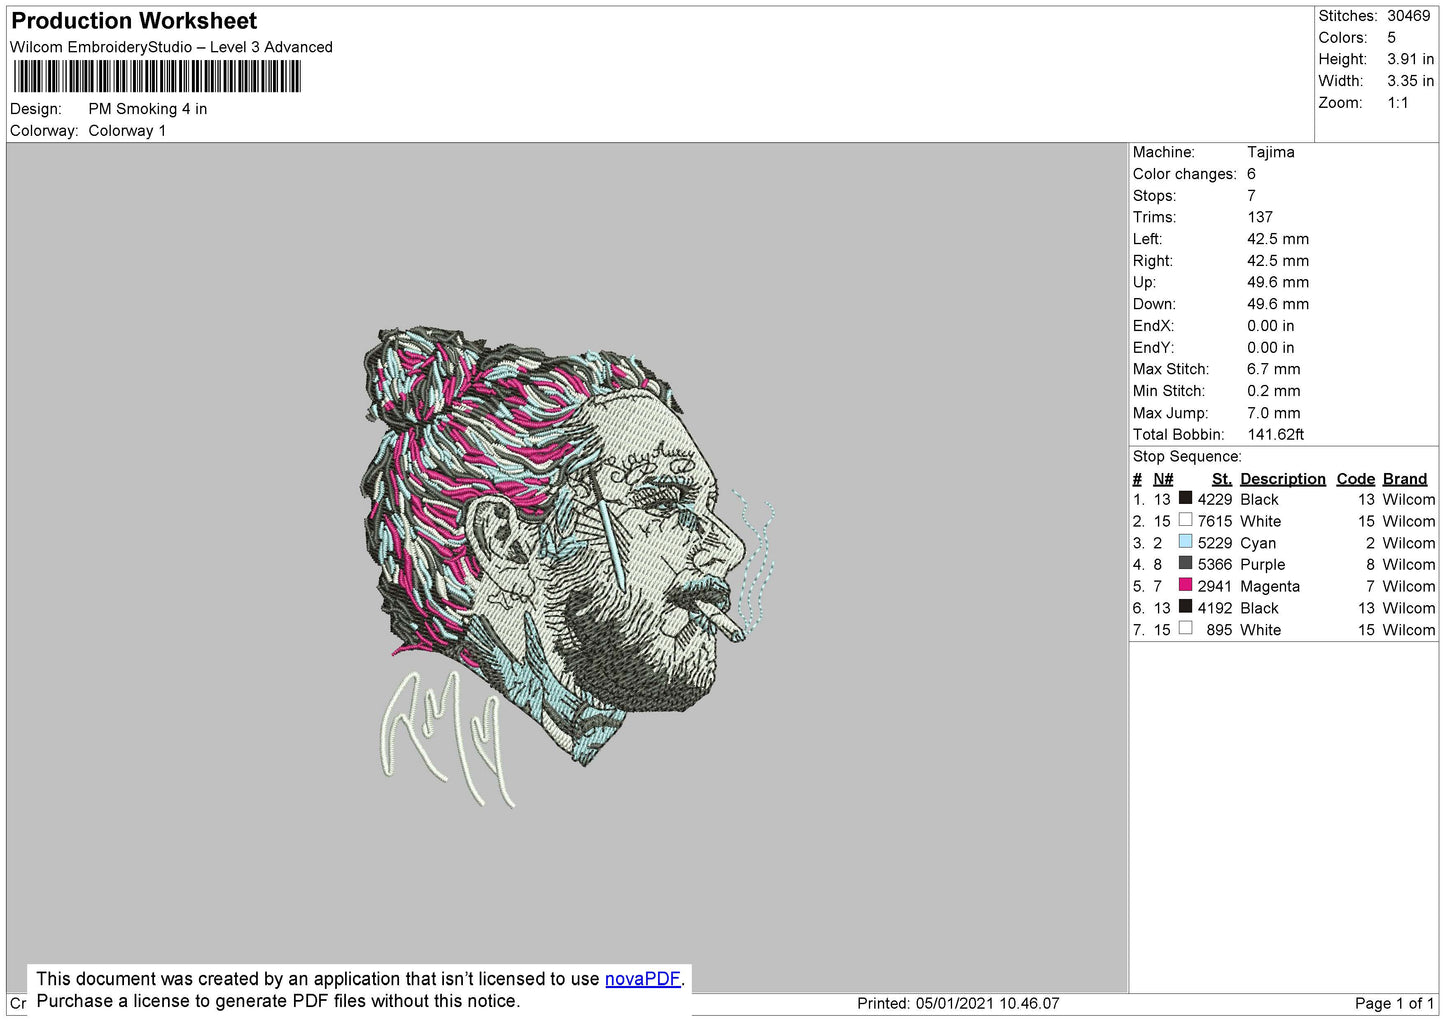Click the Production Worksheet heading
1445x1021 pixels.
tap(134, 21)
